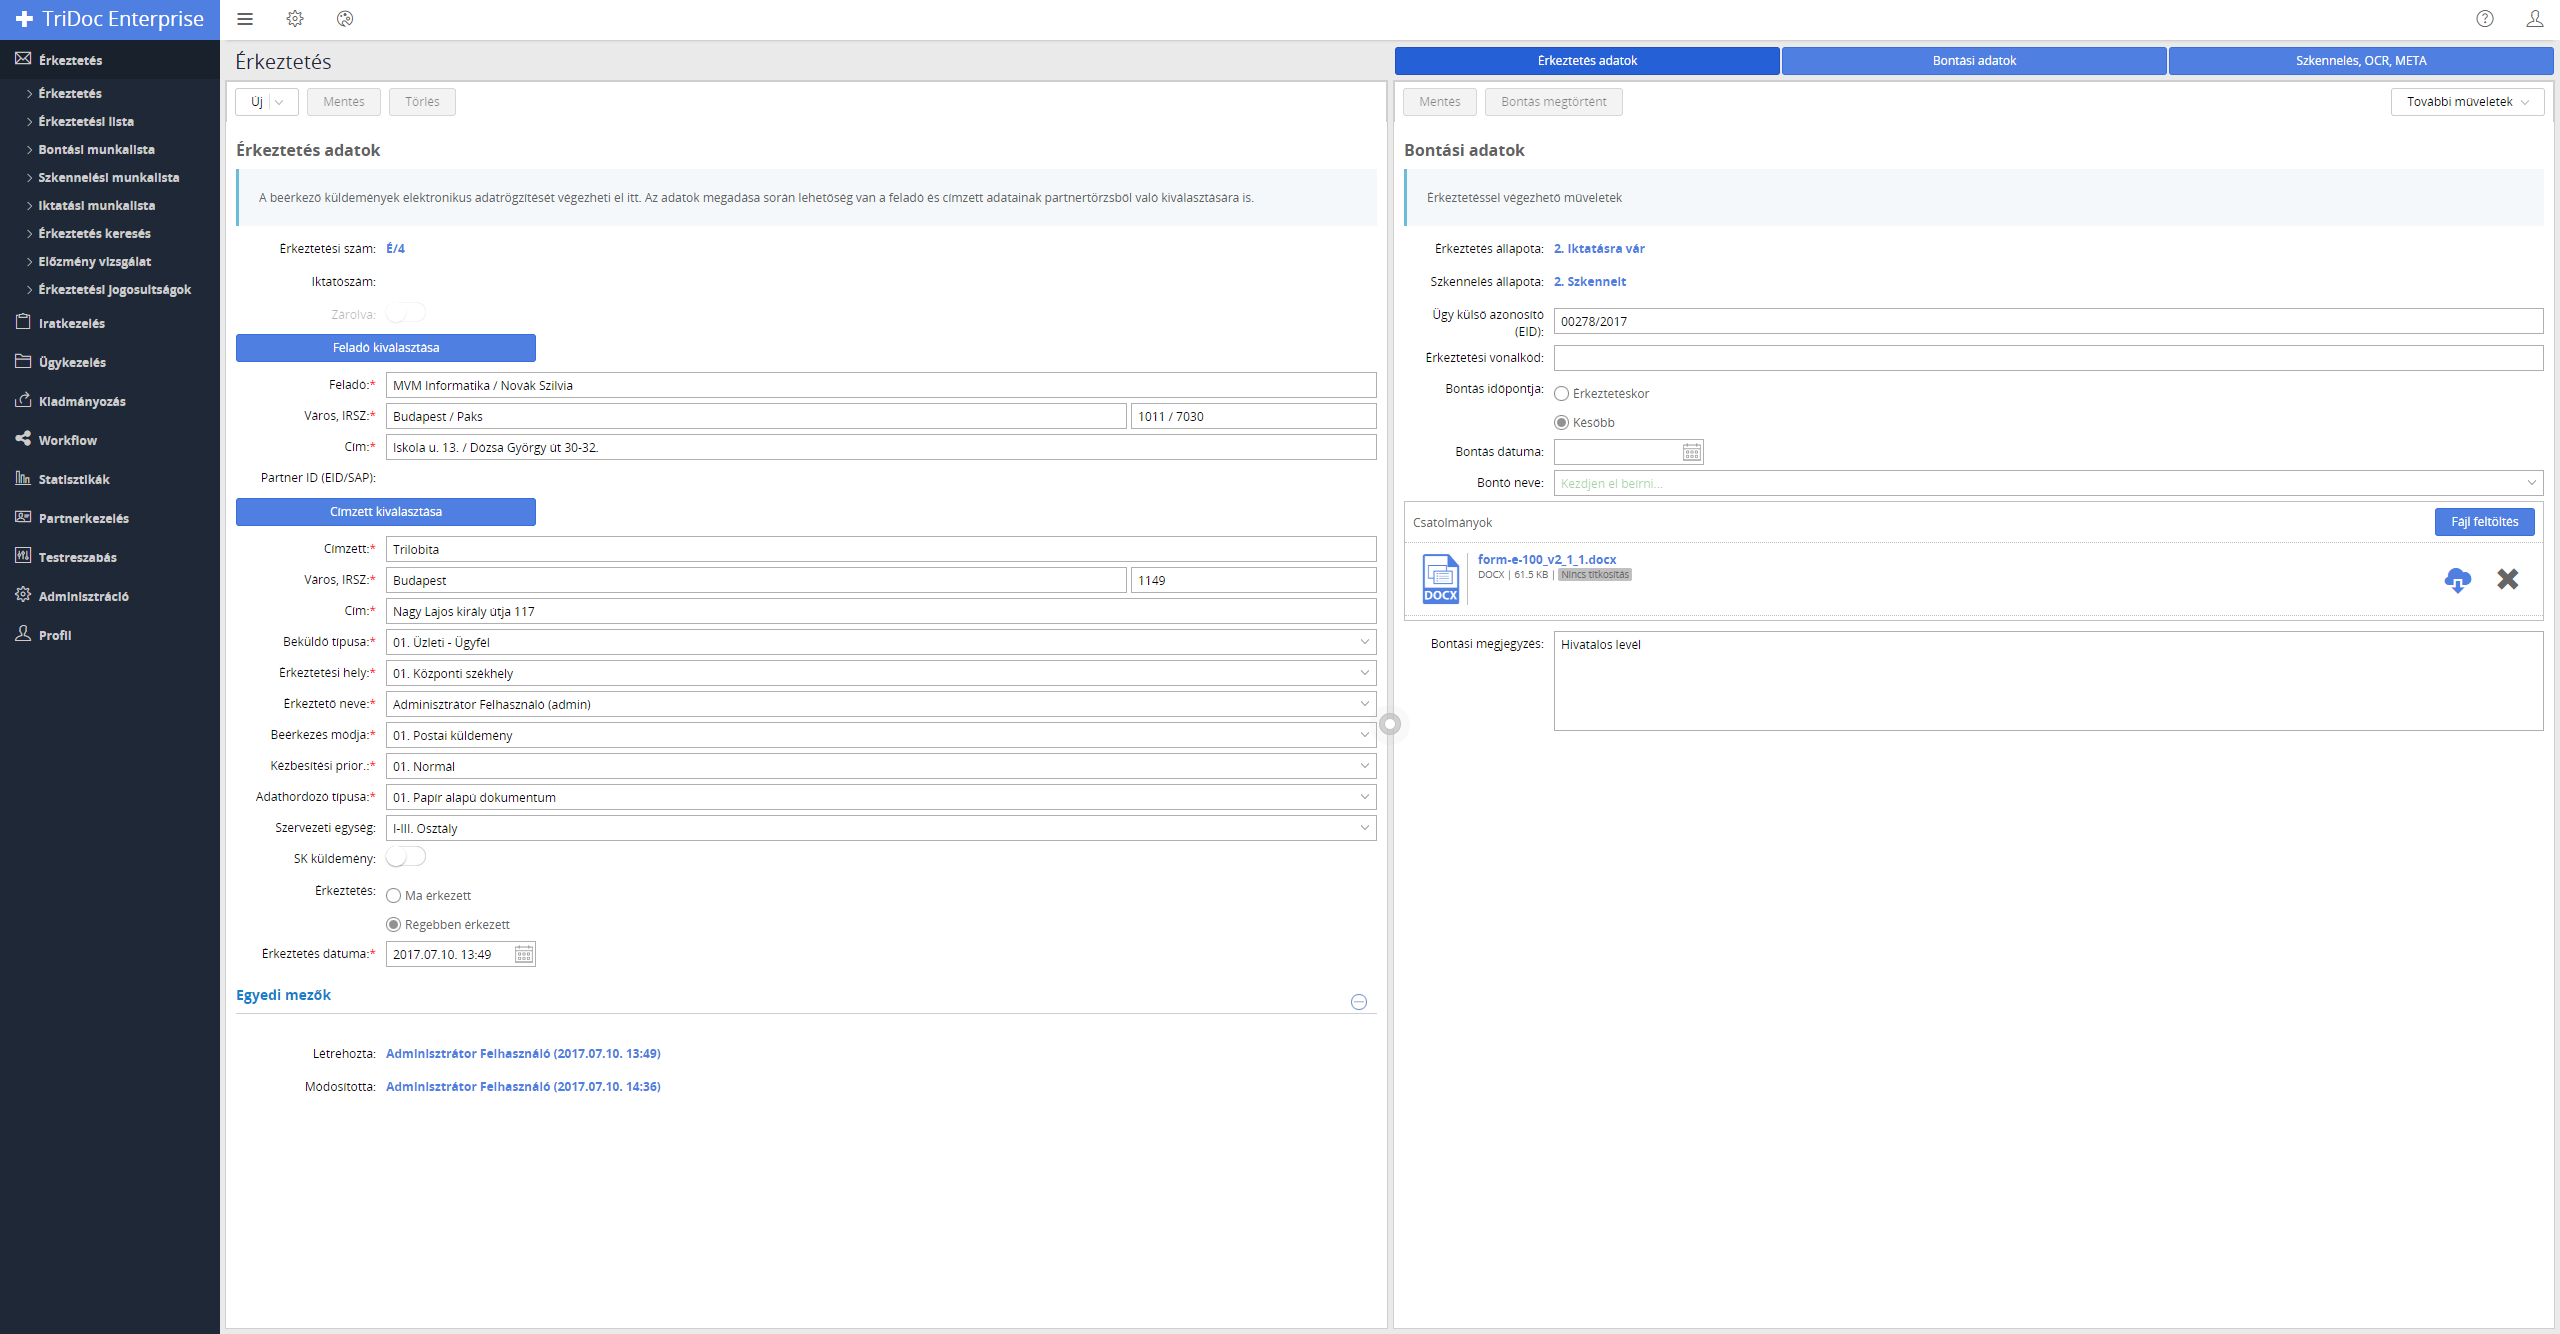Select Érkeztetéskor radio option
The height and width of the screenshot is (1334, 2560).
pos(1562,394)
